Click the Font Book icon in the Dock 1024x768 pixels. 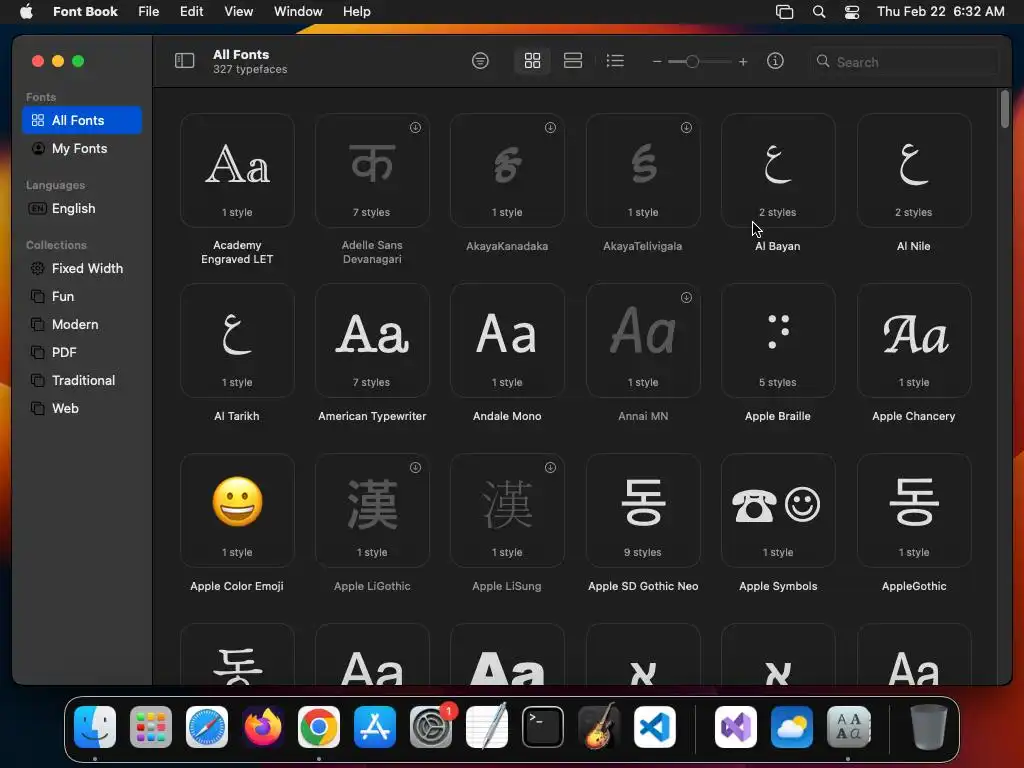click(x=848, y=727)
